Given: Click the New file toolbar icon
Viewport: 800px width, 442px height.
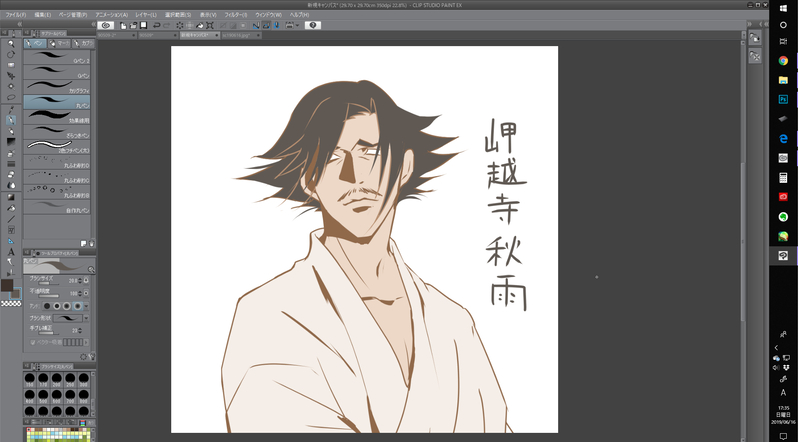Looking at the screenshot, I should [123, 25].
